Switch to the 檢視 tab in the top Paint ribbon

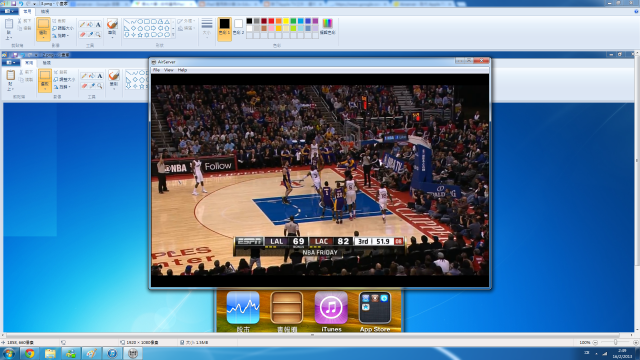[45, 11]
